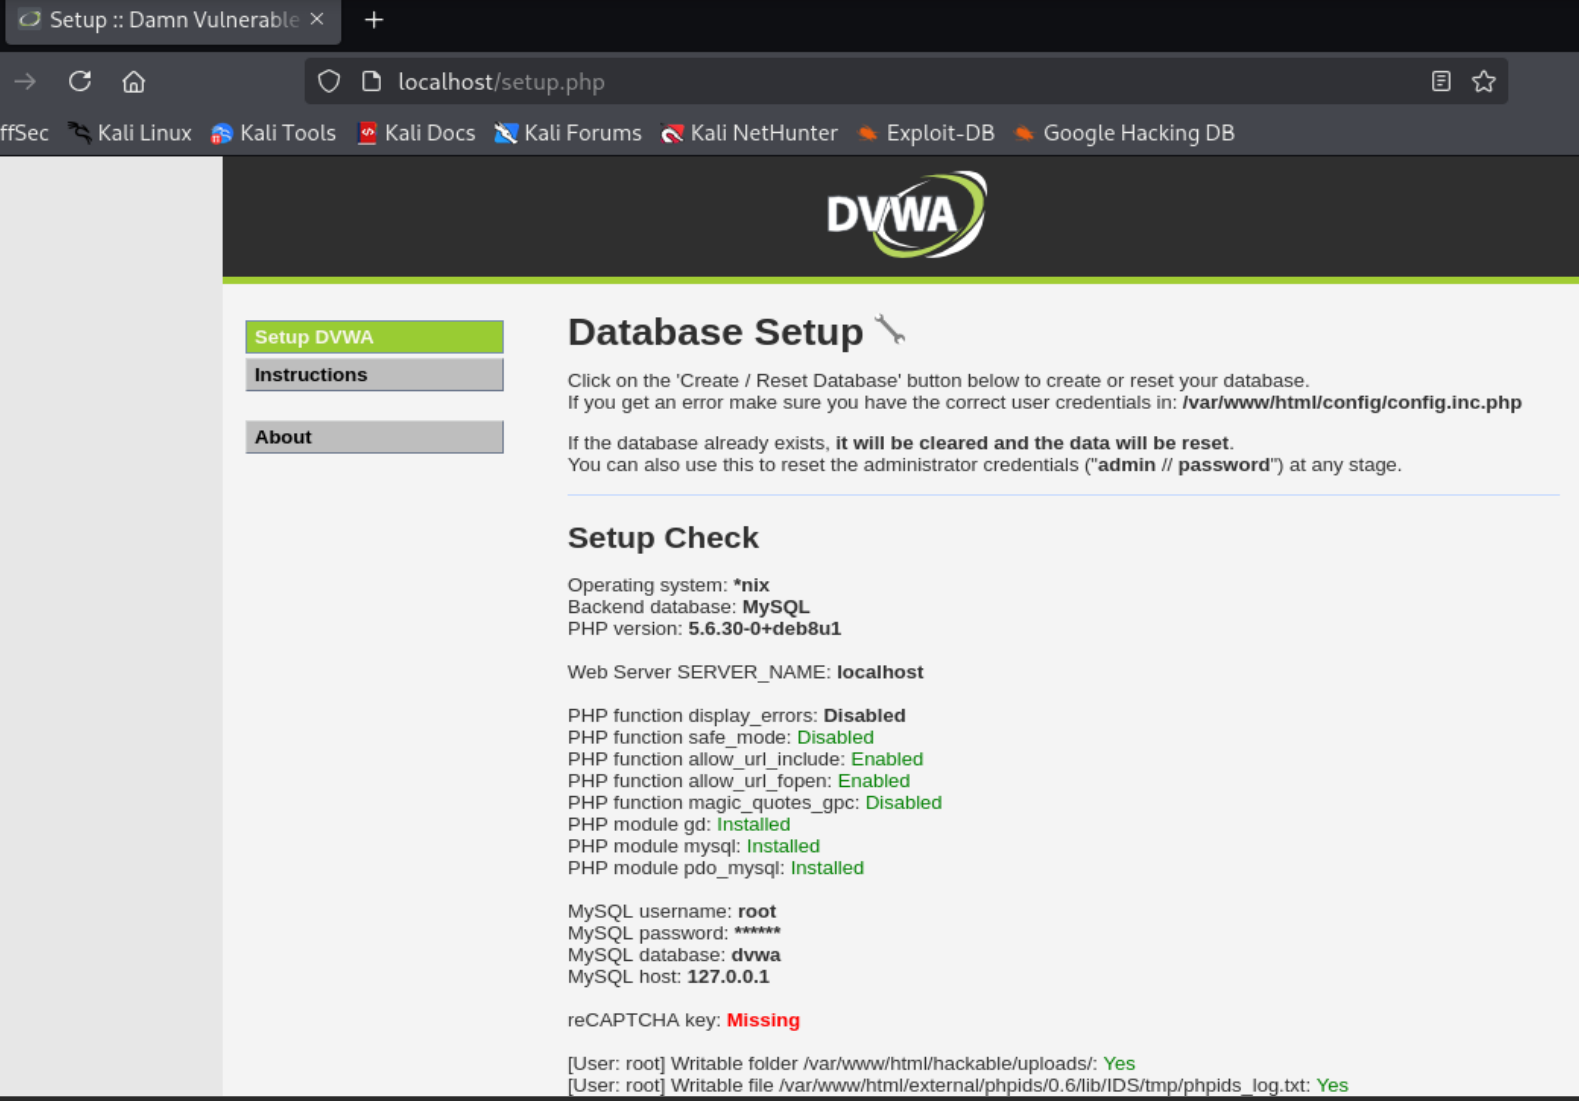Reload the page with the refresh icon
This screenshot has height=1101, width=1579.
pos(80,82)
